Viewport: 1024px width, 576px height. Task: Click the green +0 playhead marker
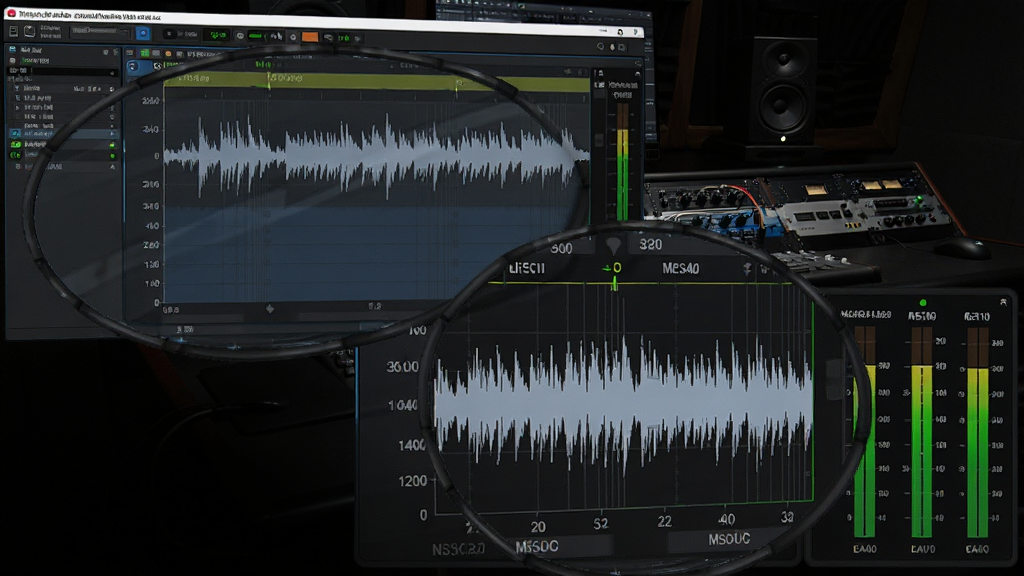click(x=613, y=268)
